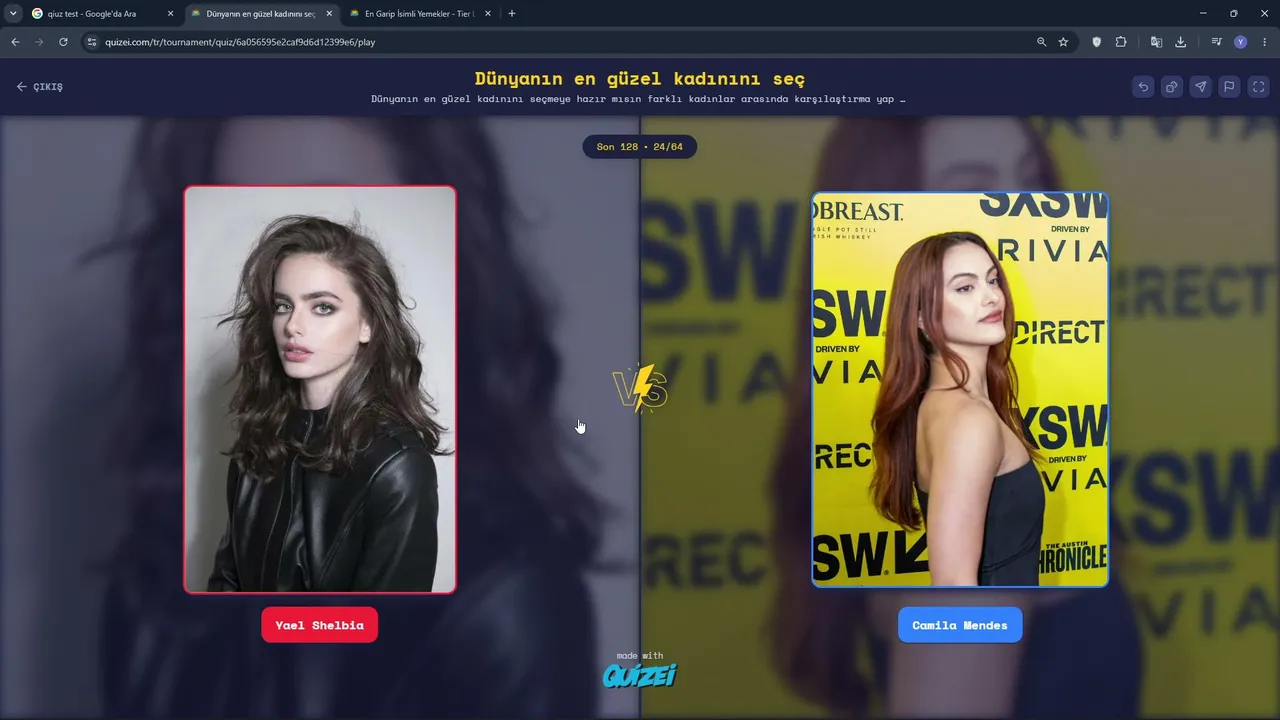The width and height of the screenshot is (1280, 720).
Task: Open the Chrome profile avatar "Y"
Action: click(1241, 42)
